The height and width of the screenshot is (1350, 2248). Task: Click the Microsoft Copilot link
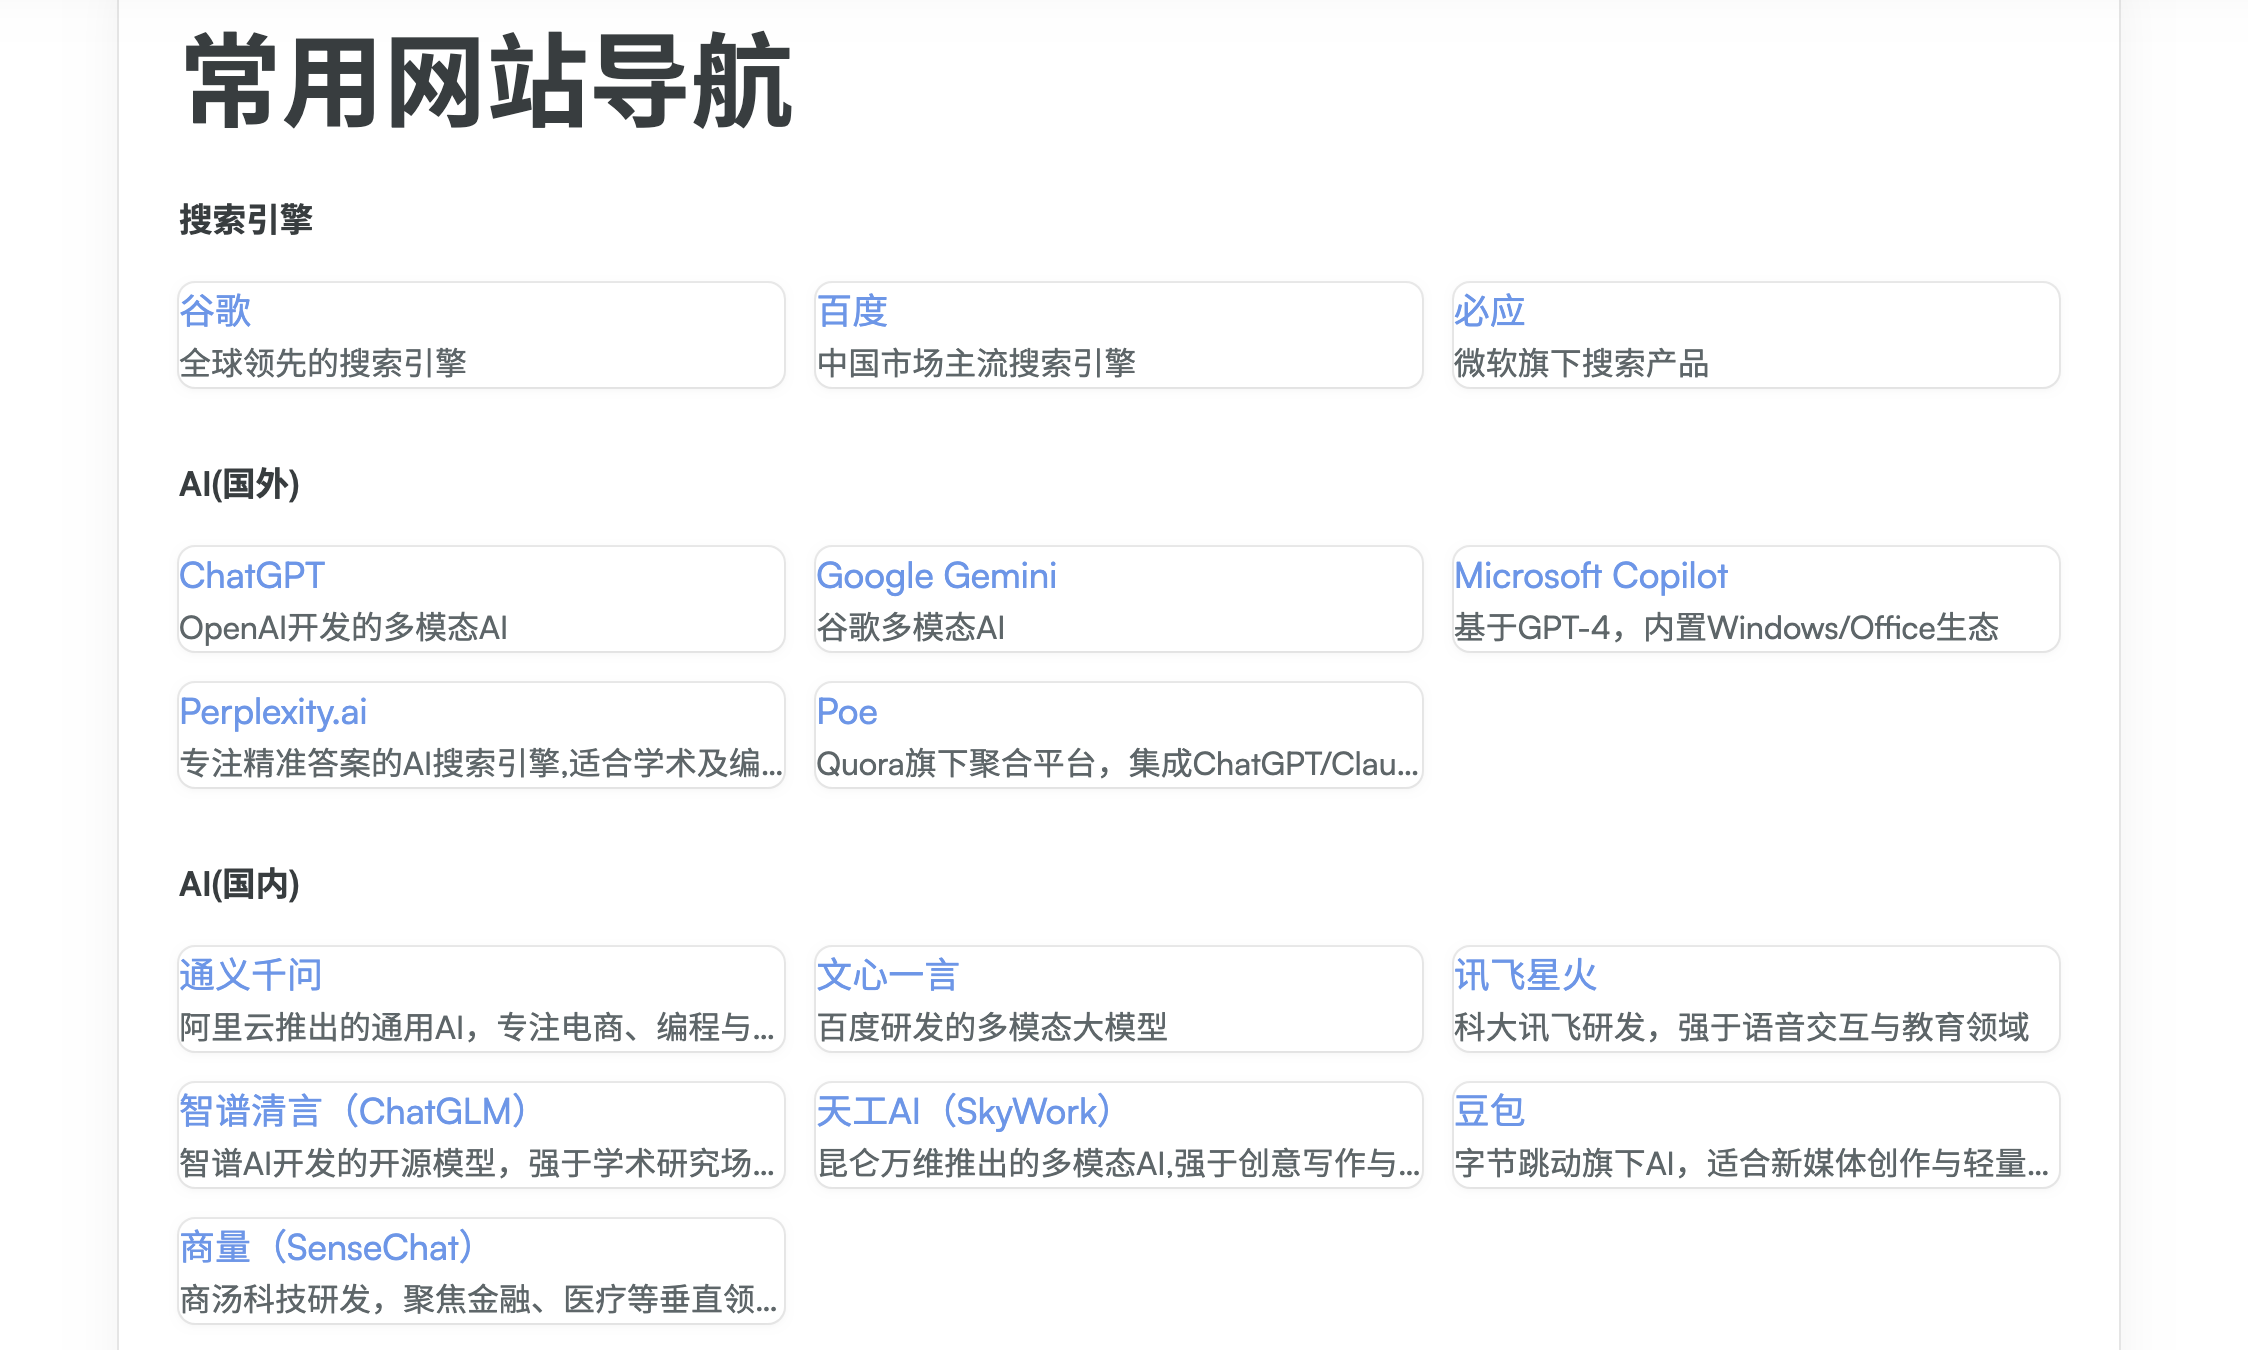pyautogui.click(x=1590, y=576)
